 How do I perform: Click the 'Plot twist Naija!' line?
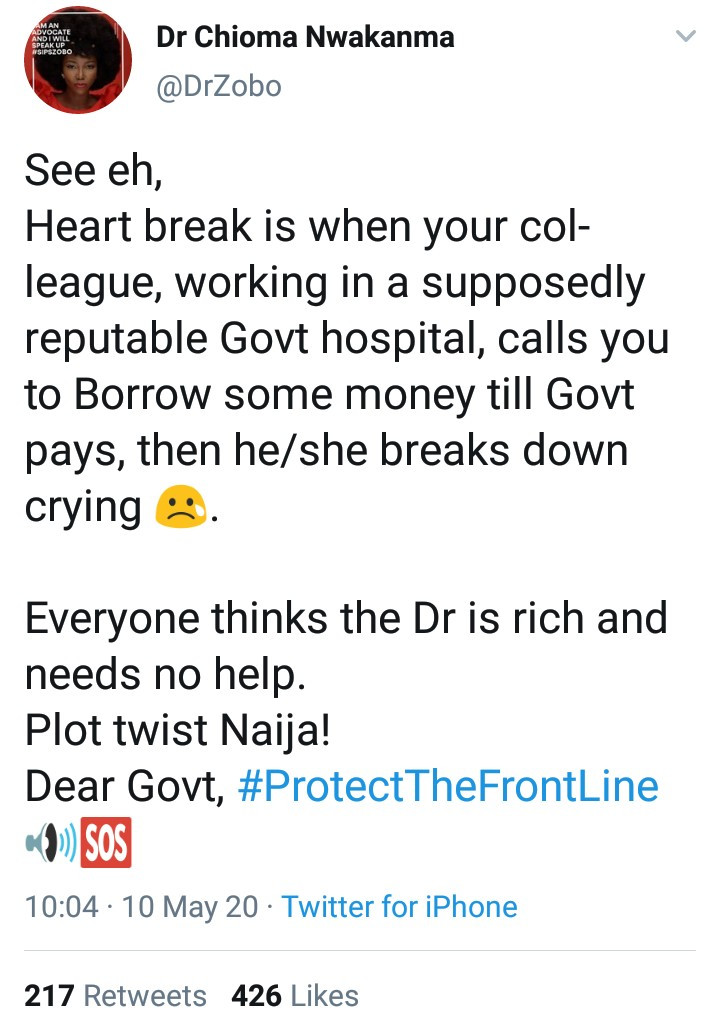178,730
